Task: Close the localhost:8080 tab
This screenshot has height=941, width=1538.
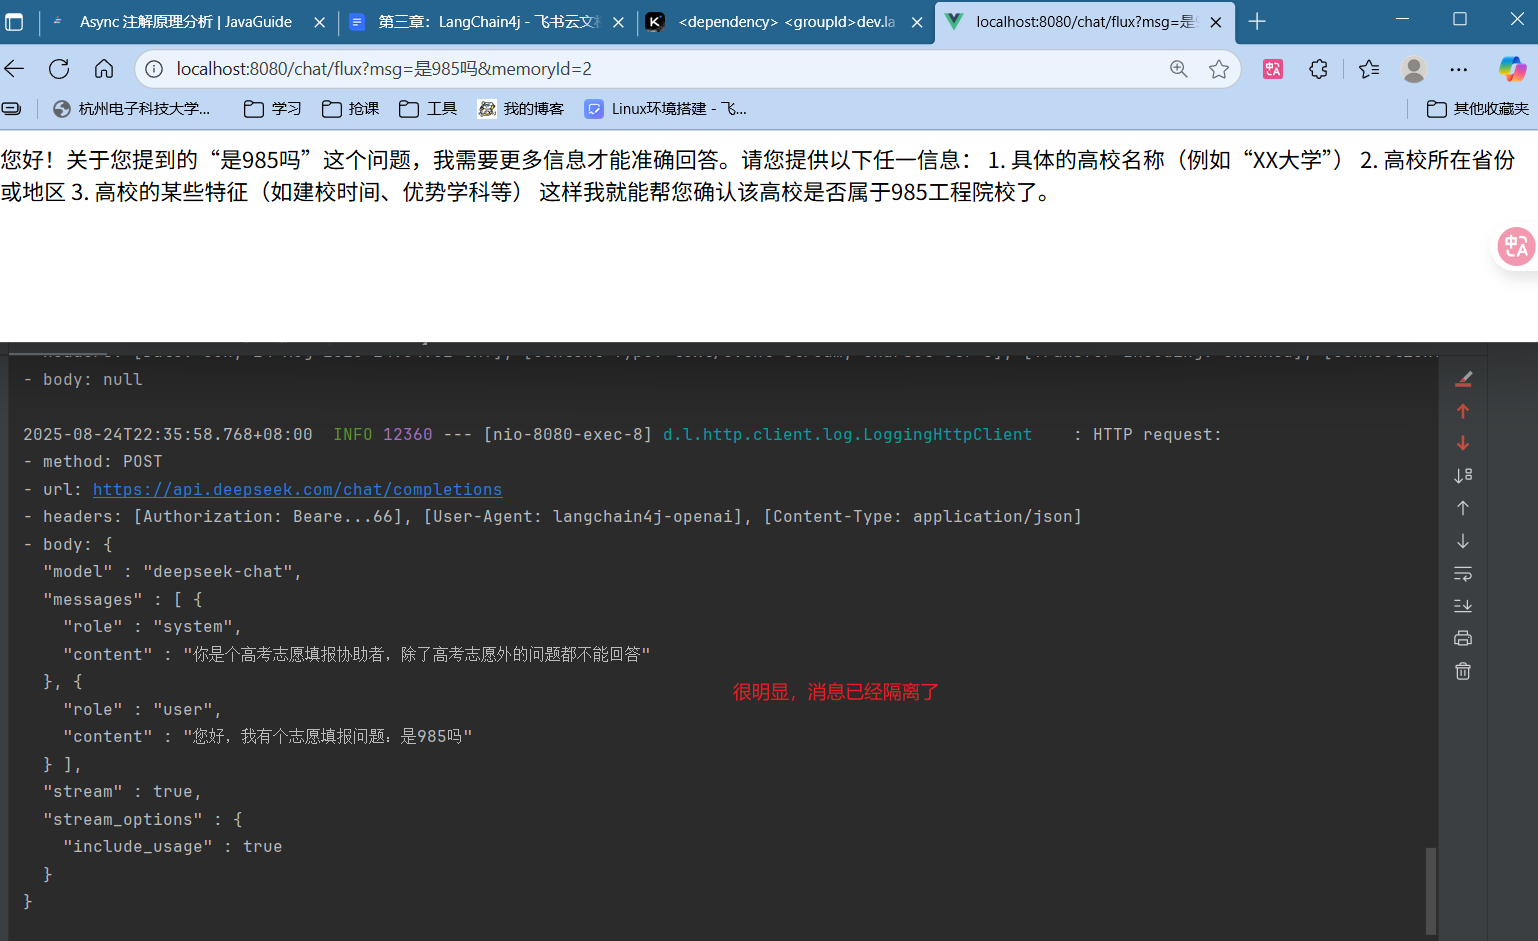Action: (1215, 22)
